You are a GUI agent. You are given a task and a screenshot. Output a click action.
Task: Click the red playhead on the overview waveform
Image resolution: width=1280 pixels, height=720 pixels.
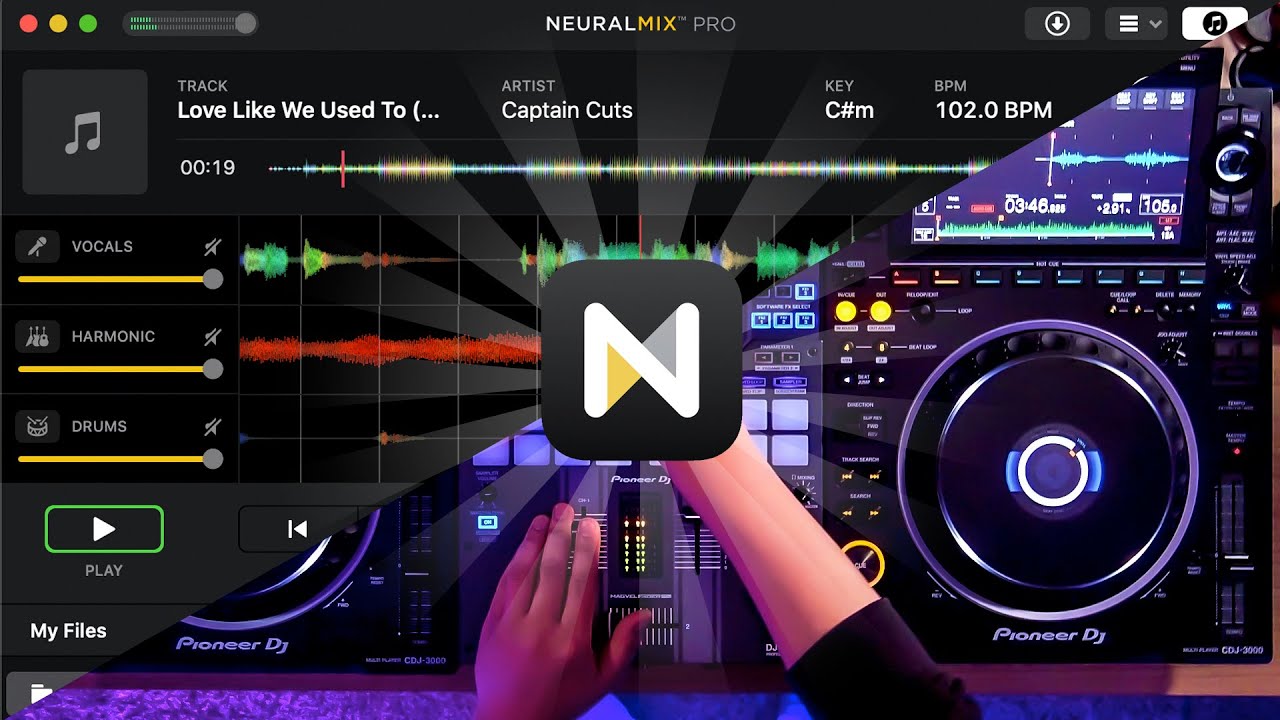pos(342,169)
